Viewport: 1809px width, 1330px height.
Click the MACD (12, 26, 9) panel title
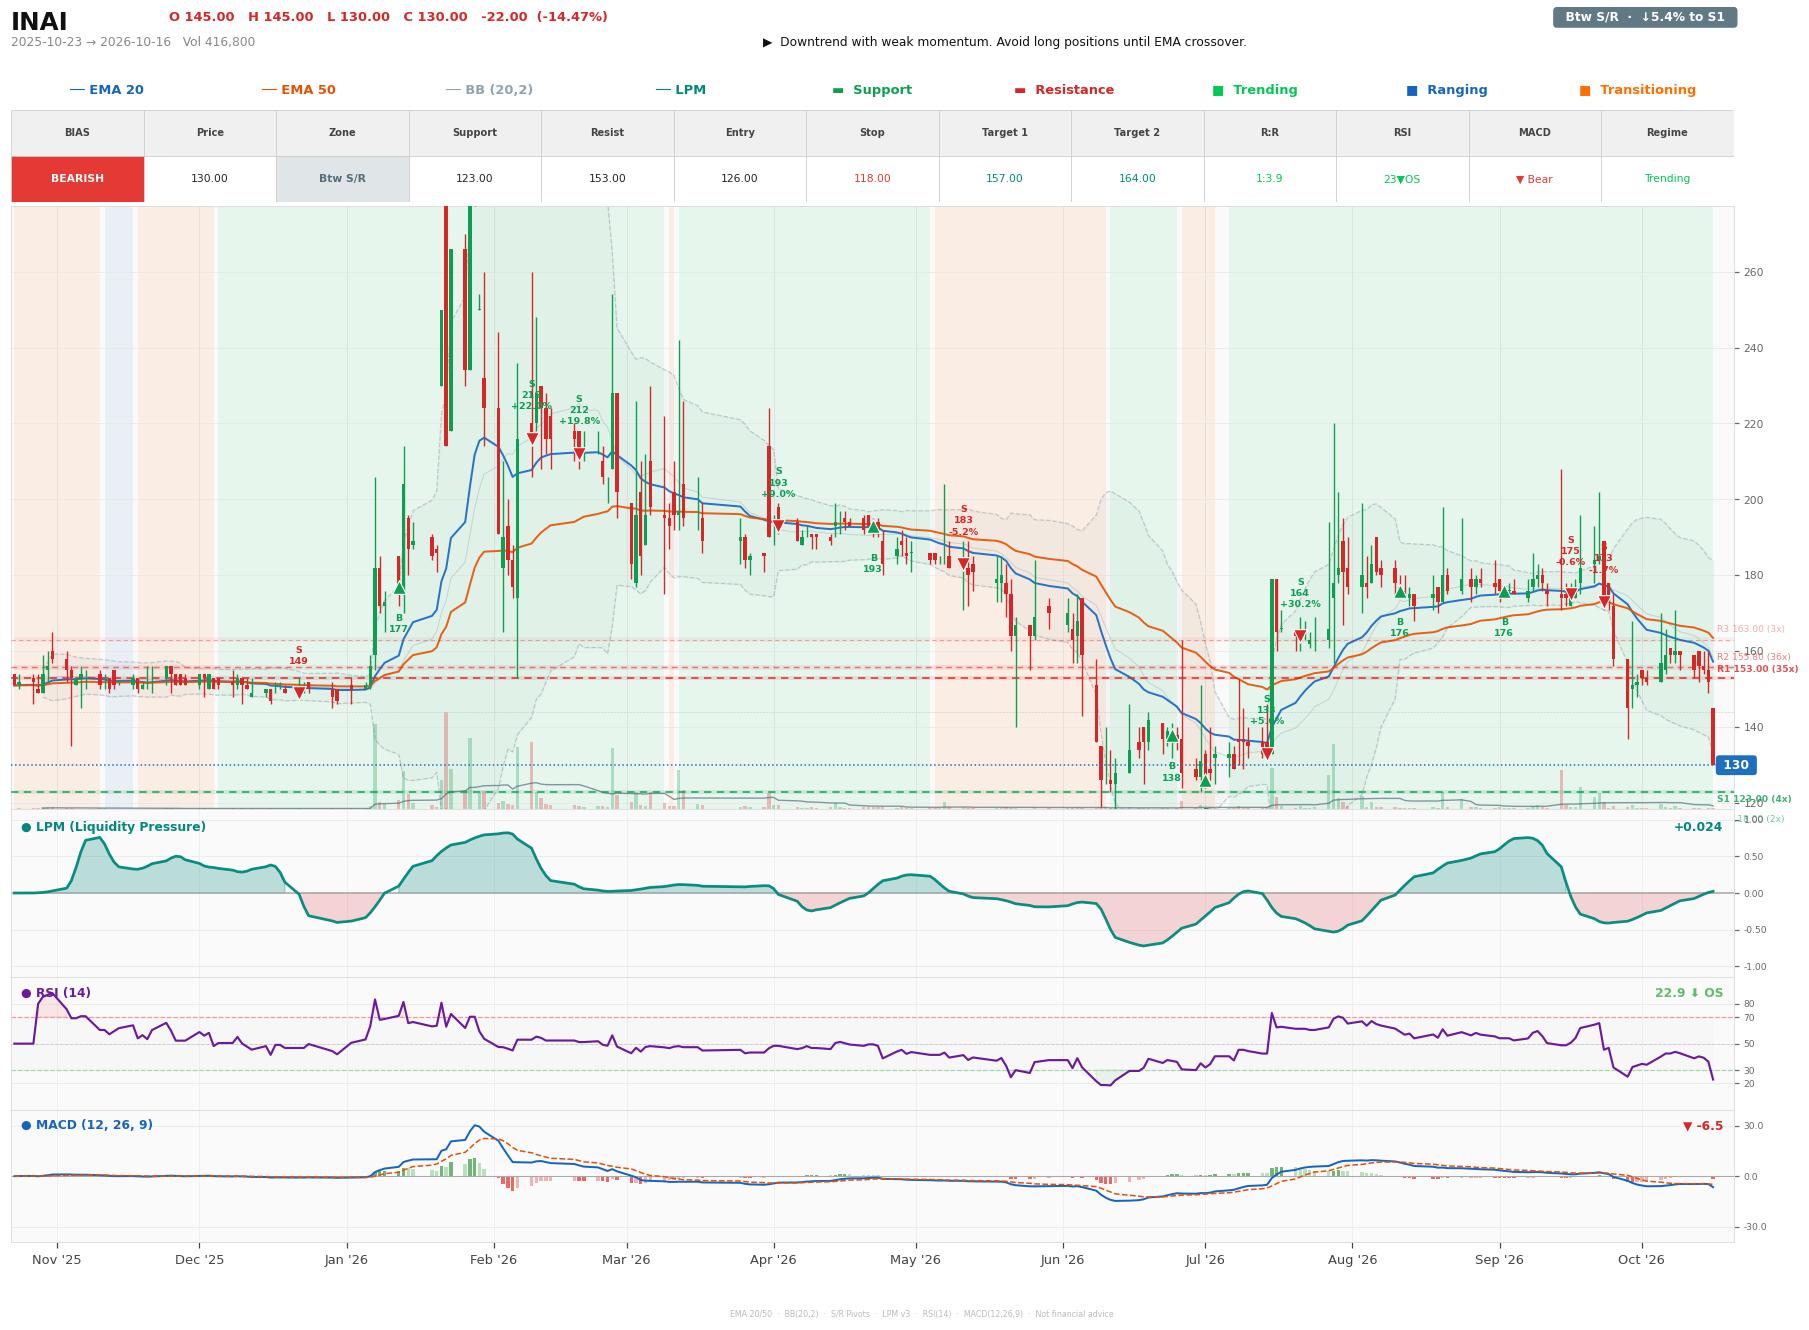coord(87,1125)
